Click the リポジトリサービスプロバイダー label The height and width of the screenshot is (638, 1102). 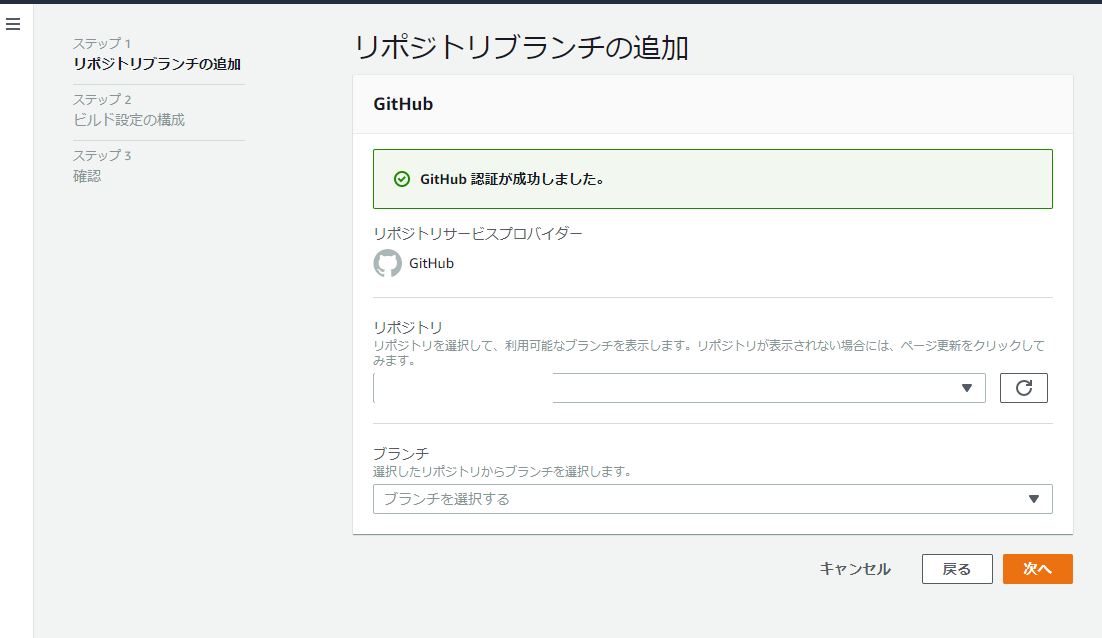pyautogui.click(x=478, y=233)
